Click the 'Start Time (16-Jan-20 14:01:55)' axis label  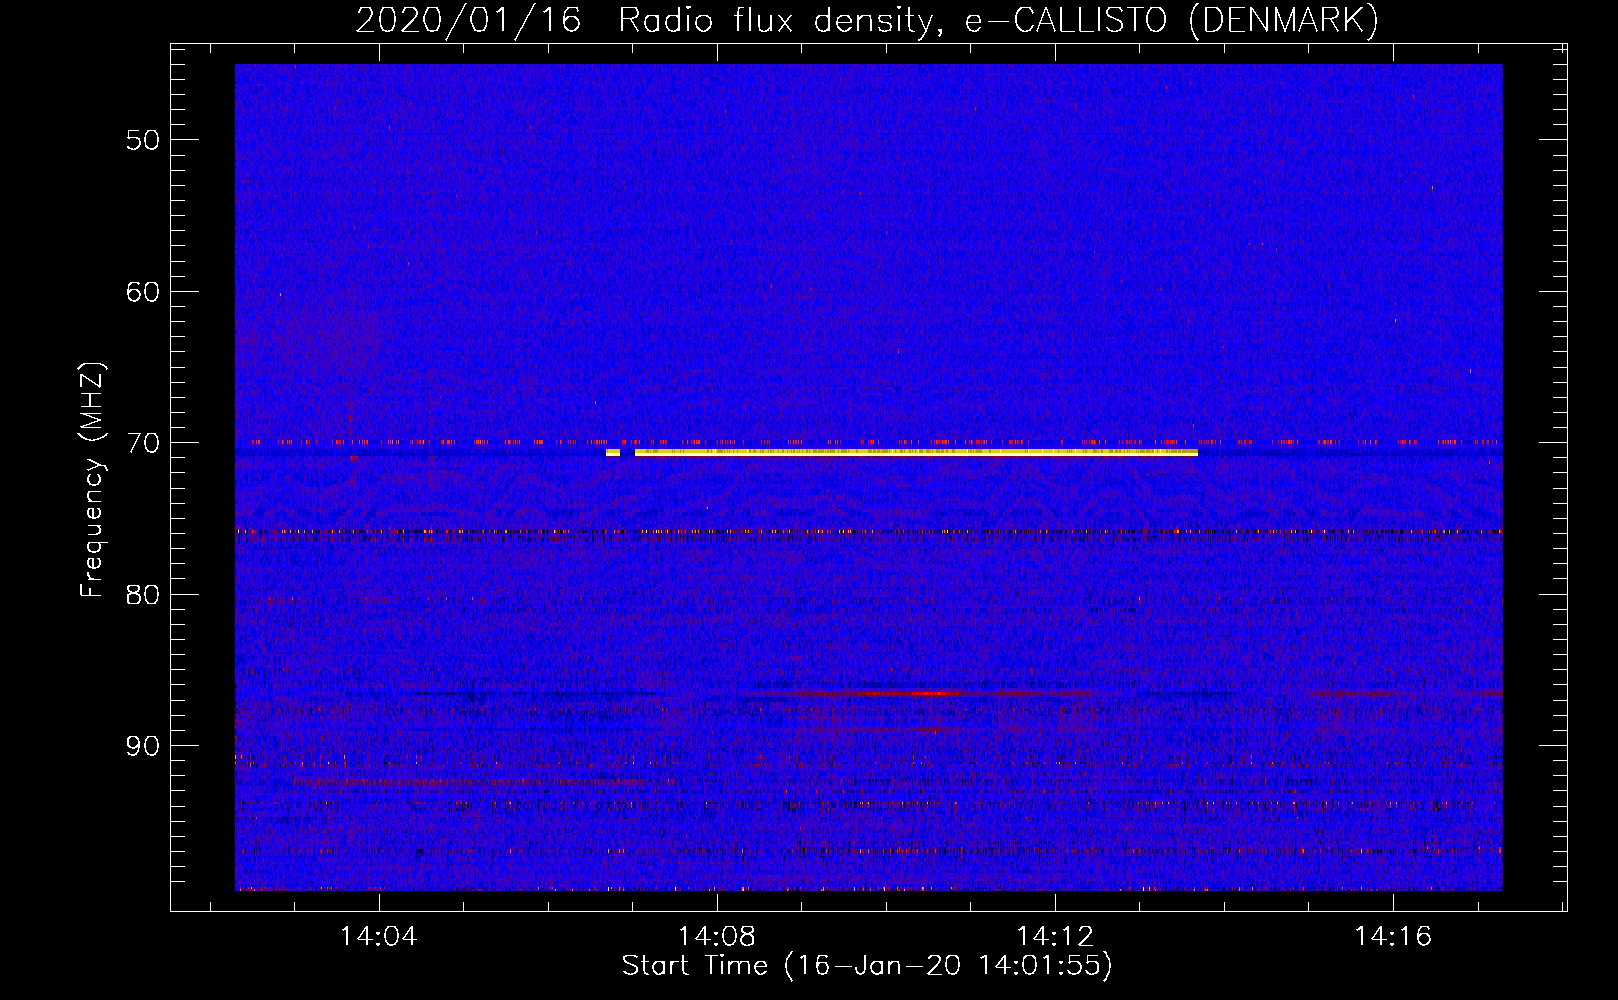pyautogui.click(x=866, y=966)
